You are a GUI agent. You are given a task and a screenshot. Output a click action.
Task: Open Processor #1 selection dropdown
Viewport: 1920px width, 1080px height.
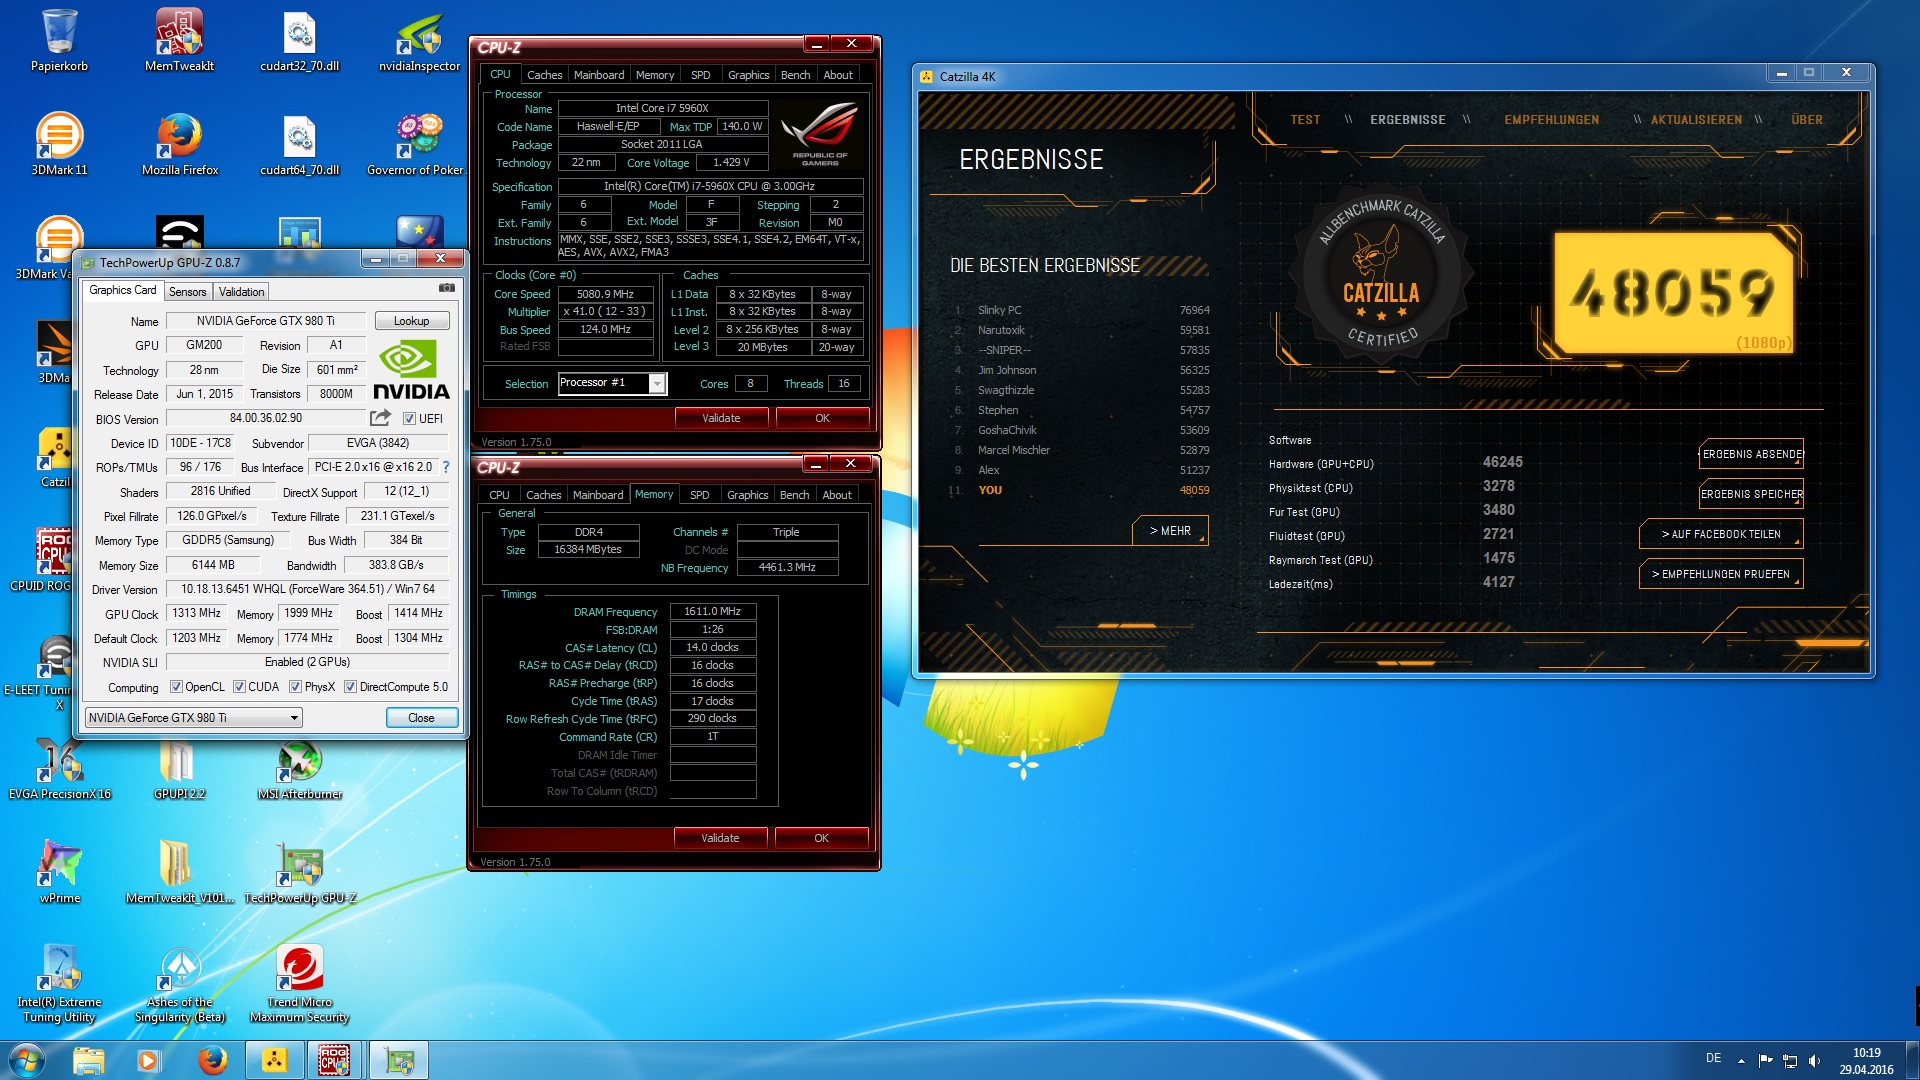tap(612, 383)
